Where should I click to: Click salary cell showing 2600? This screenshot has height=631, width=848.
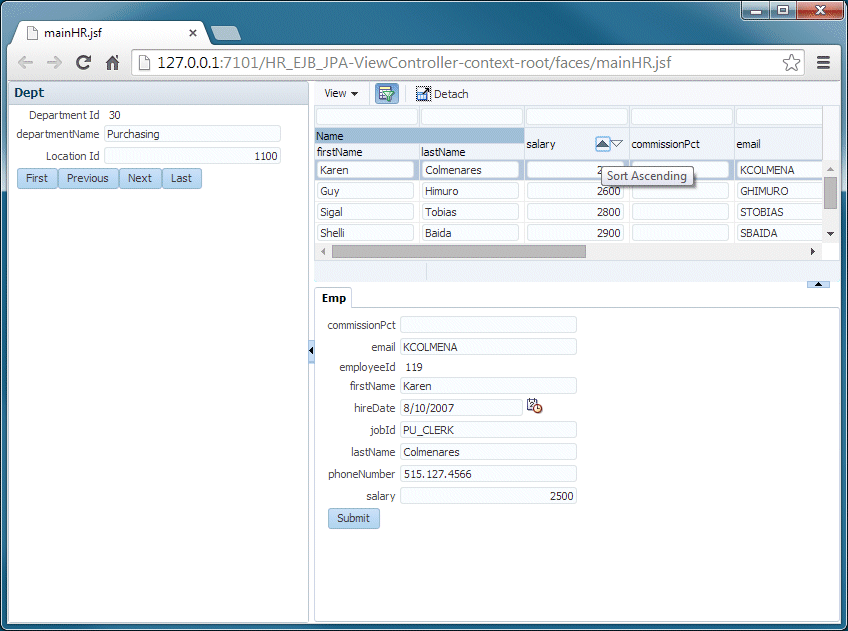tap(575, 191)
